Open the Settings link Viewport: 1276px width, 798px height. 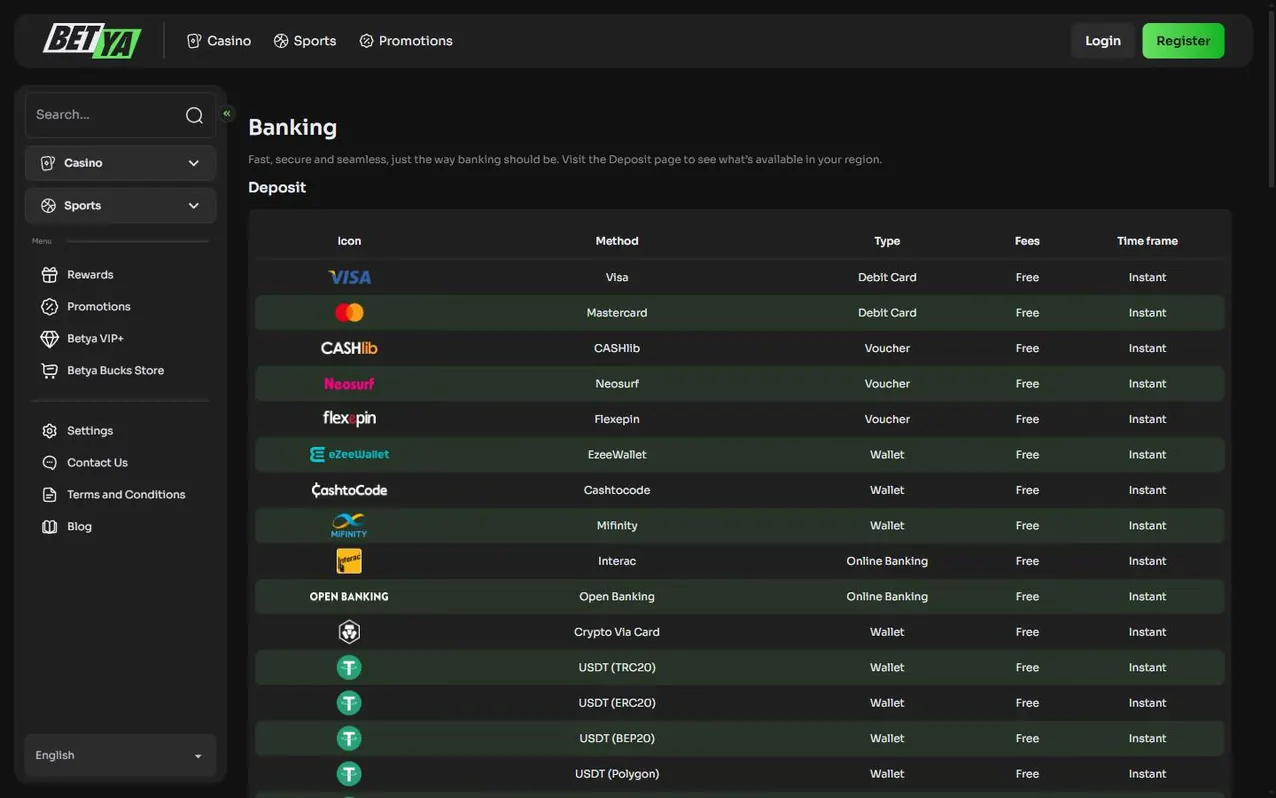90,431
